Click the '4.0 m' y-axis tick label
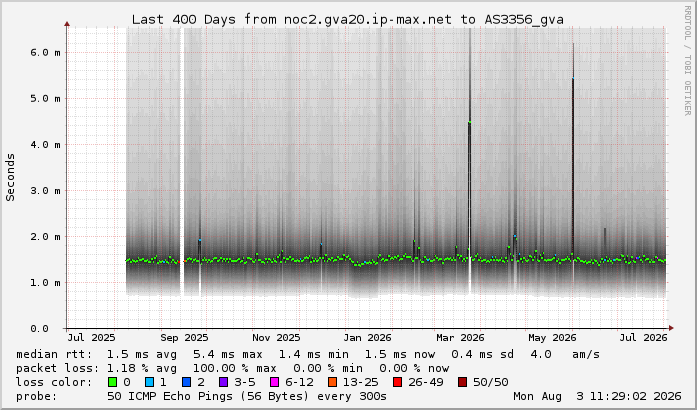The image size is (697, 410). (45, 145)
